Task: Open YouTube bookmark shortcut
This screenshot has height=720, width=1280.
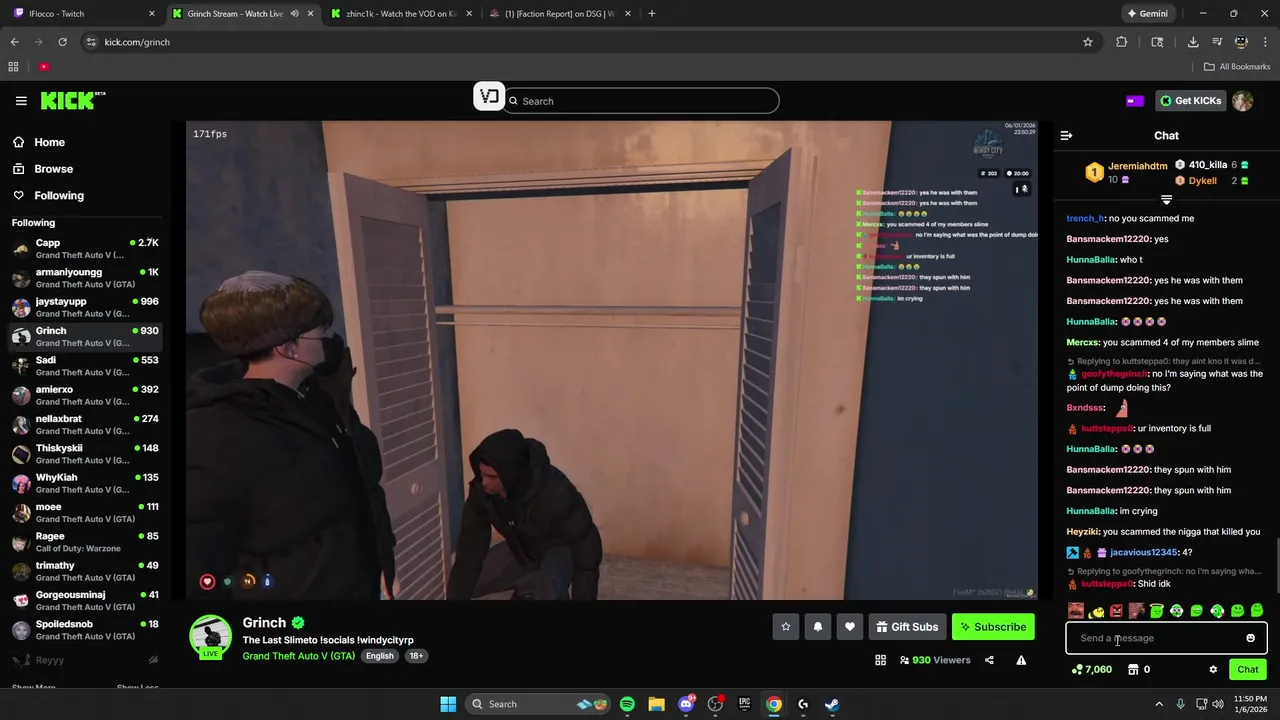Action: pyautogui.click(x=44, y=67)
